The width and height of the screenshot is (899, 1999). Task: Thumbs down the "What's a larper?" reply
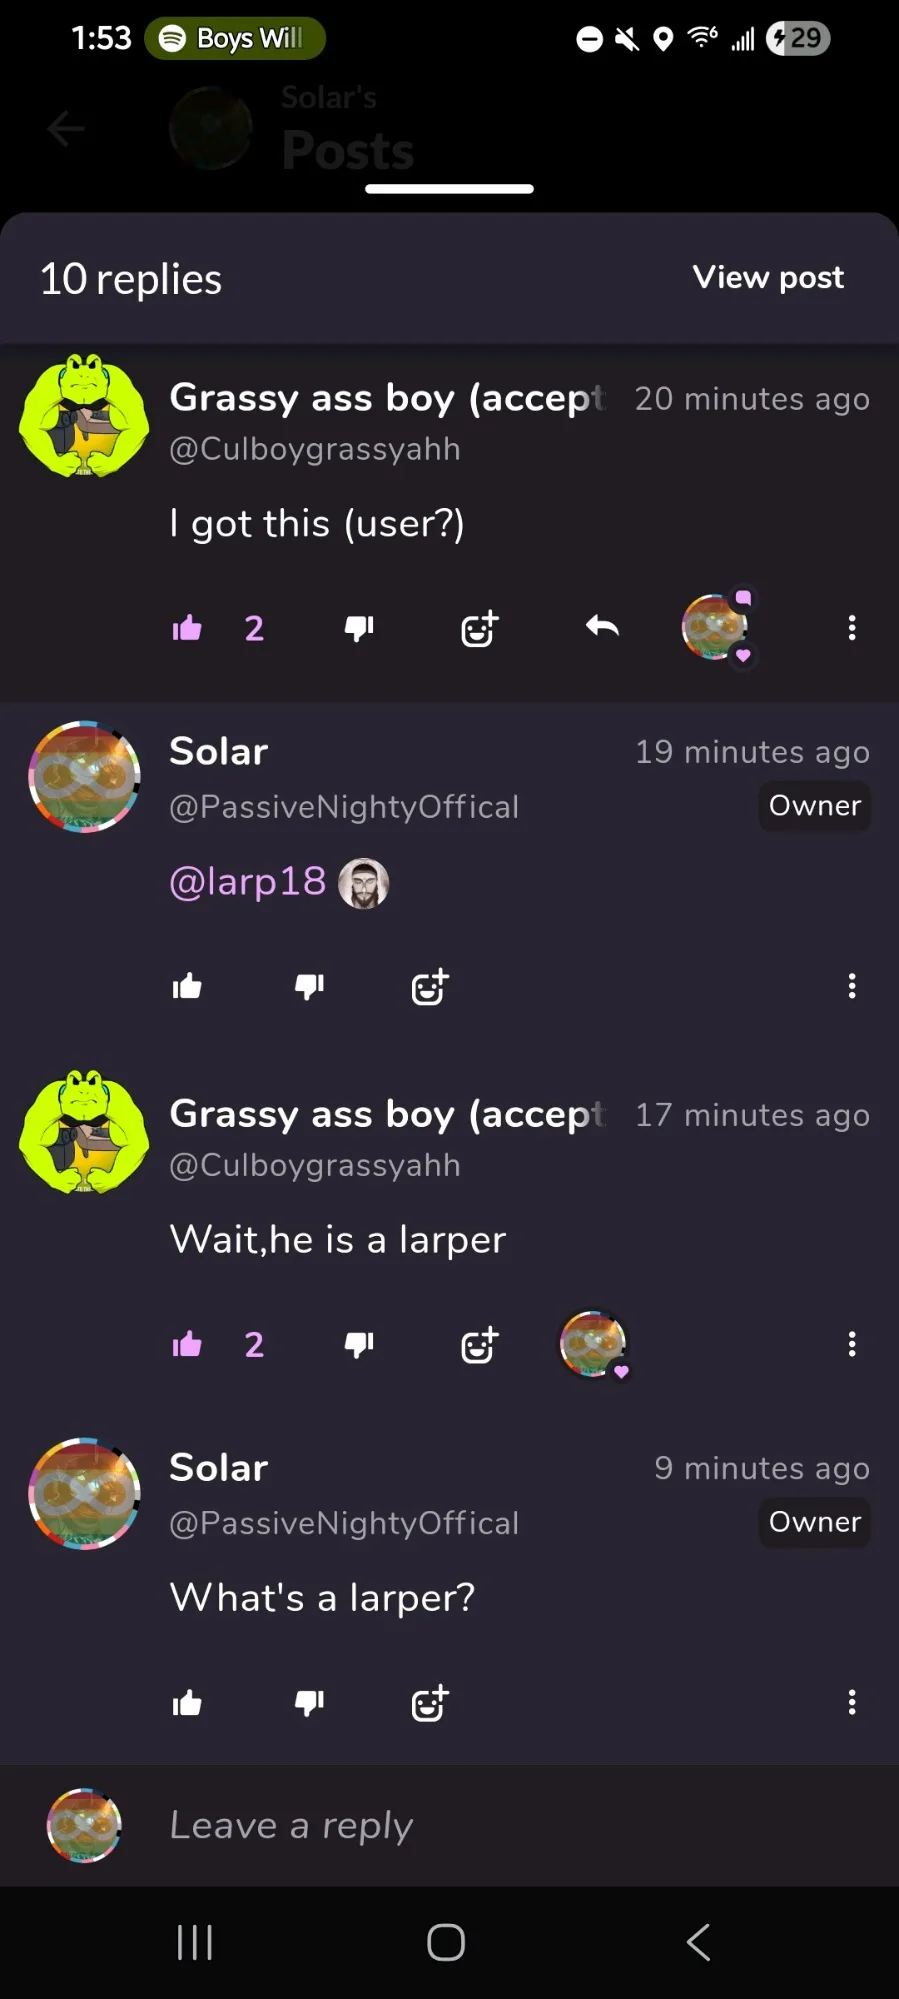pyautogui.click(x=310, y=1703)
